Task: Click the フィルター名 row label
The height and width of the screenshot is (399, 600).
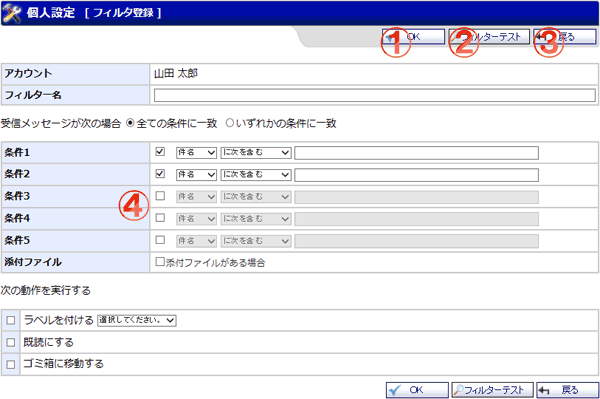Action: [x=33, y=95]
